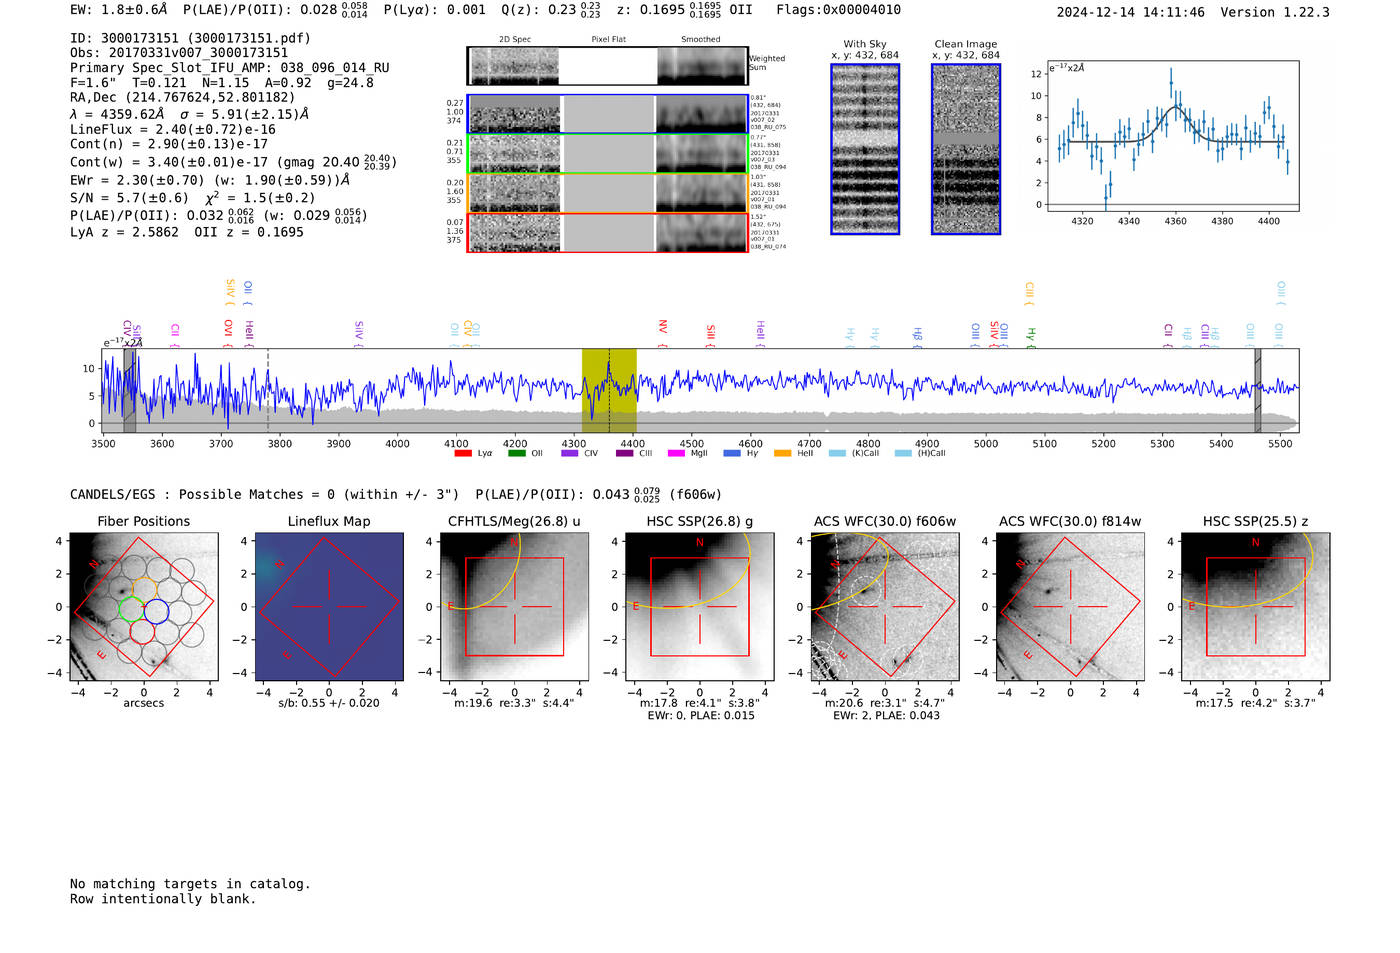1400x953 pixels.
Task: Click the (K)CaII legend swatch
Action: tap(837, 453)
